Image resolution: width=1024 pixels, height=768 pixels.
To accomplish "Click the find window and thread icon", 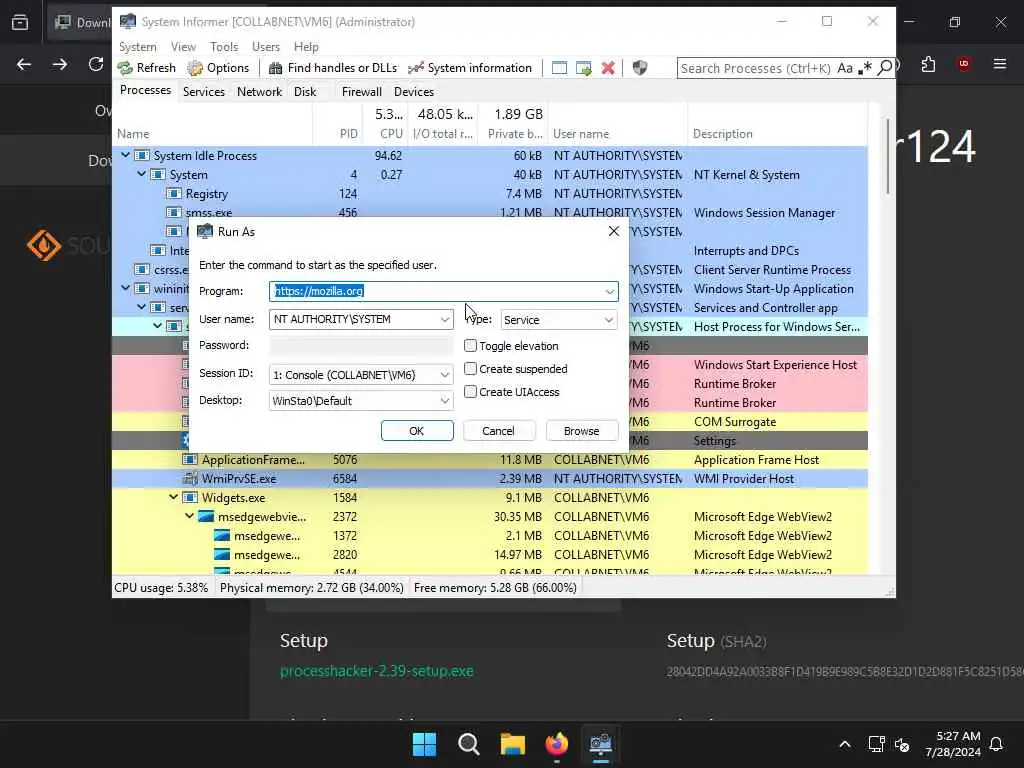I will tap(583, 68).
